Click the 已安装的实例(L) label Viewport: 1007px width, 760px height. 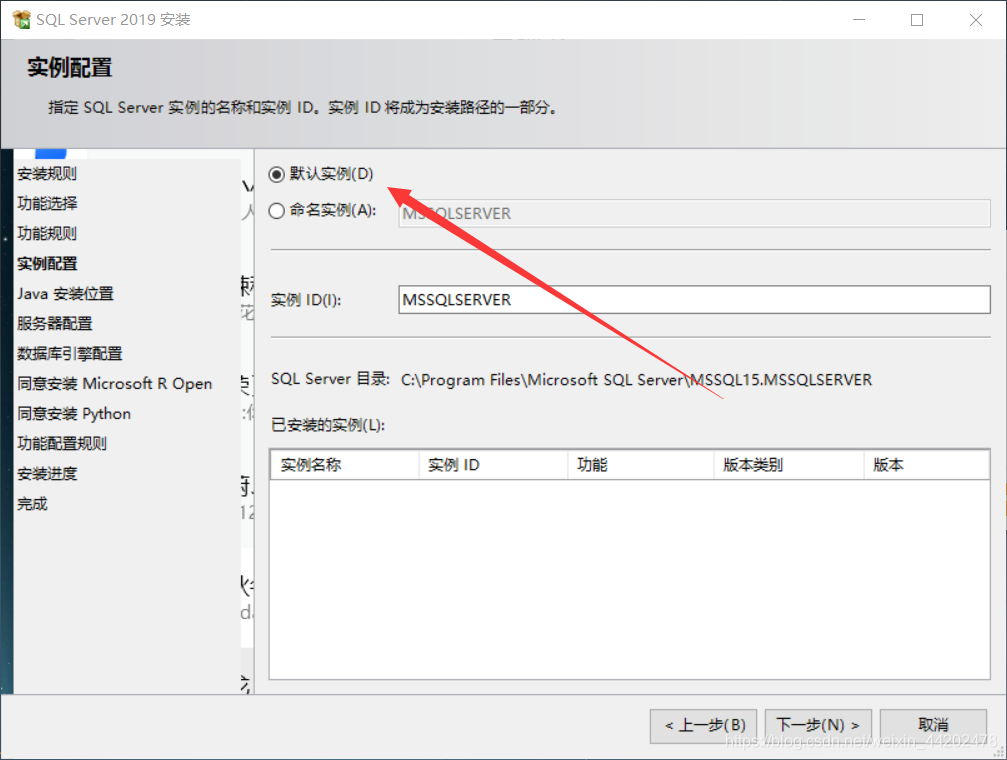(328, 425)
